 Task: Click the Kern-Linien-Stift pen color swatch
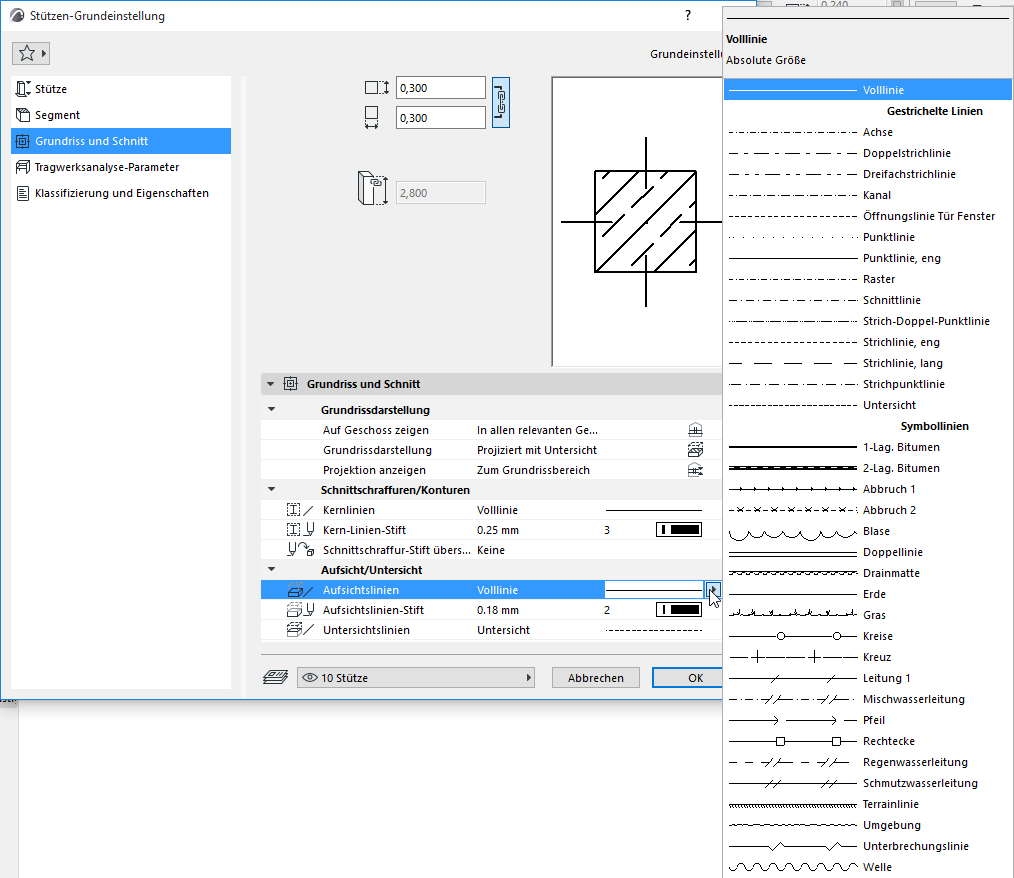point(679,530)
